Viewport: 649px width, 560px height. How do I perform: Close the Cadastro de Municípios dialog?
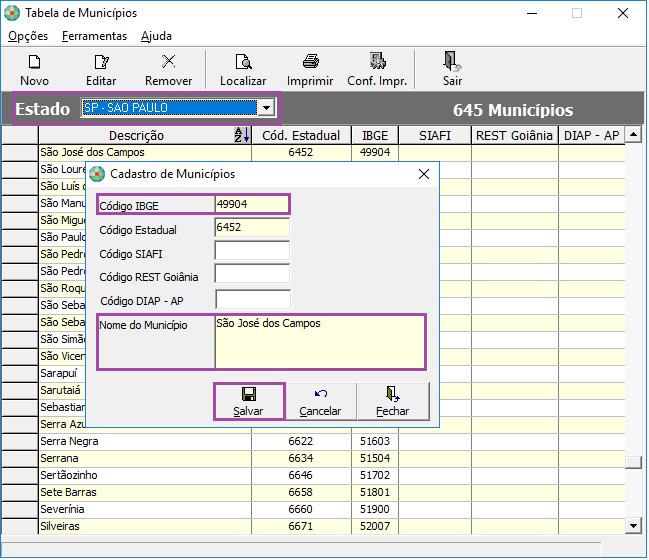click(424, 174)
